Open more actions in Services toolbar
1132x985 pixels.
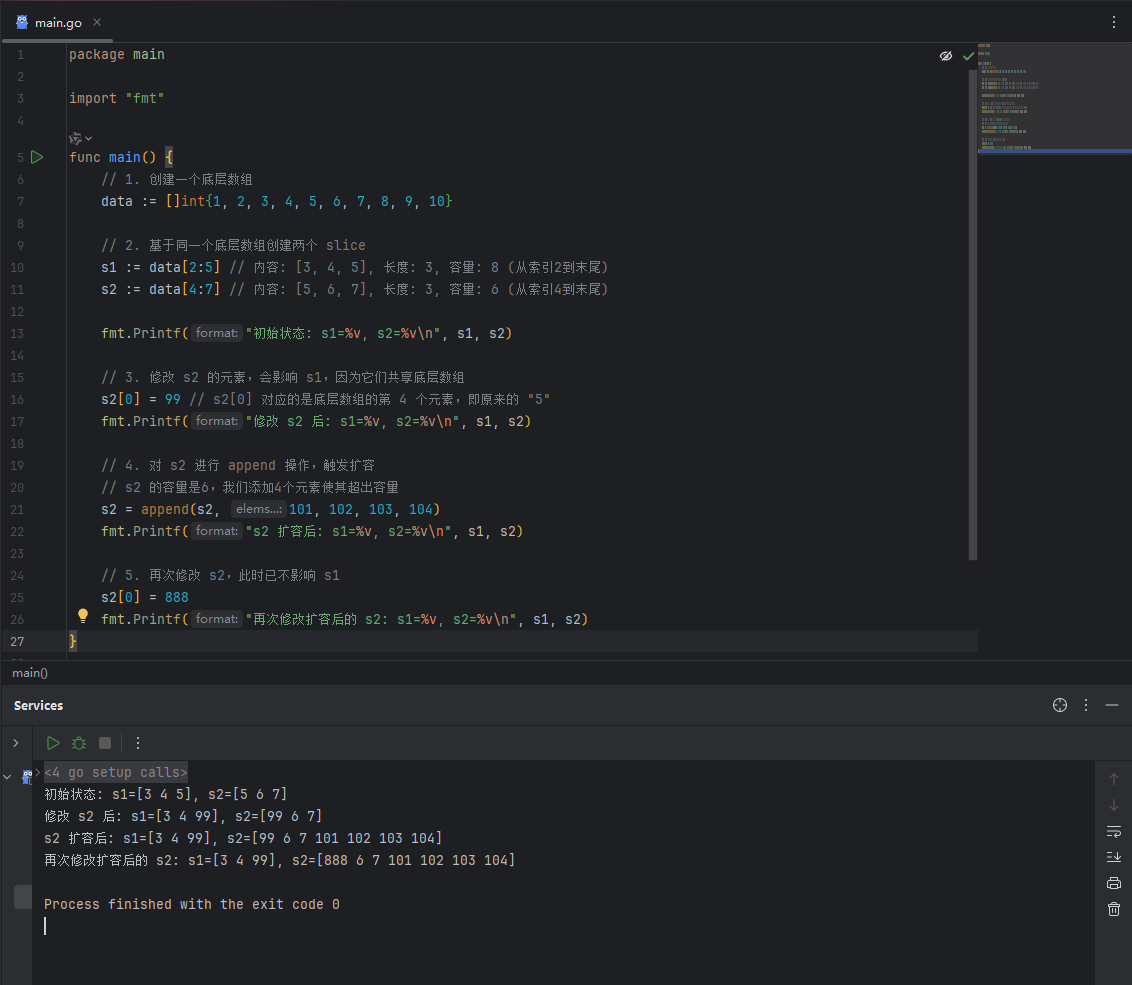[138, 743]
